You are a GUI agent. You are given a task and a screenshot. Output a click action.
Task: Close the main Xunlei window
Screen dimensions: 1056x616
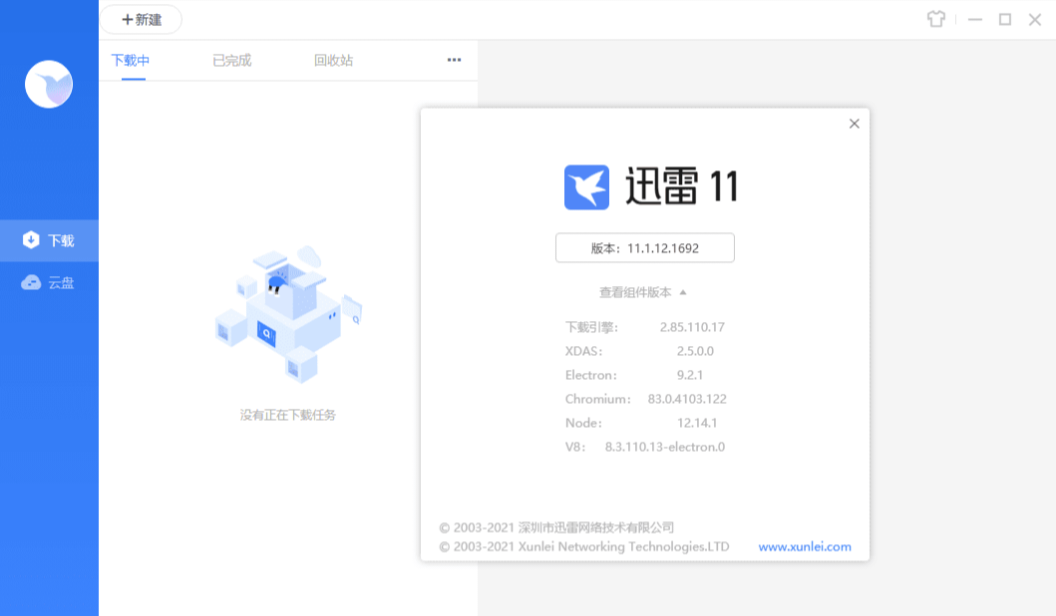pyautogui.click(x=1035, y=20)
